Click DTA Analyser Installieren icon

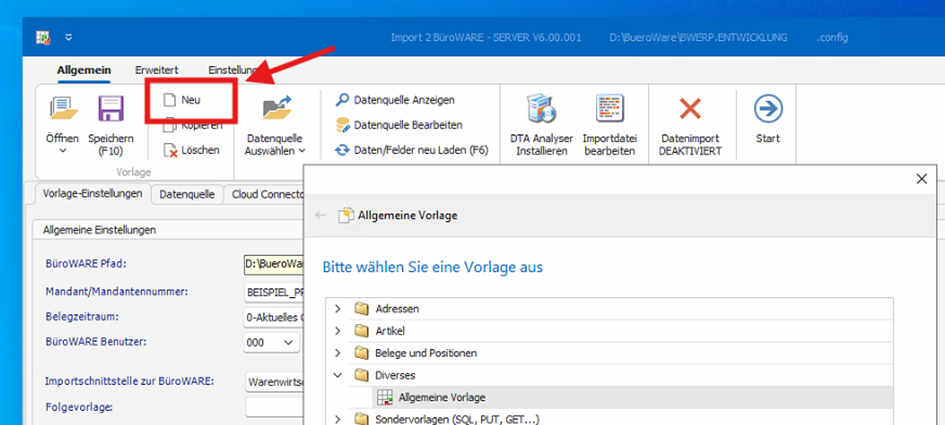click(541, 109)
